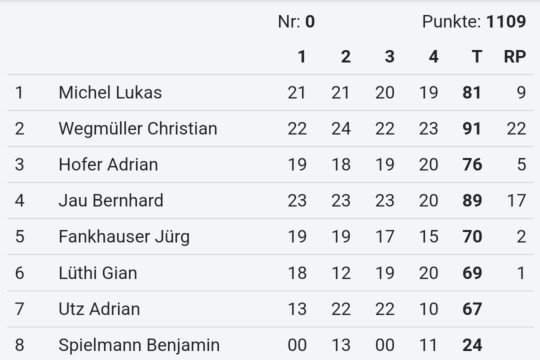Select the Hofer Adrian row
540x360 pixels.
pyautogui.click(x=270, y=165)
